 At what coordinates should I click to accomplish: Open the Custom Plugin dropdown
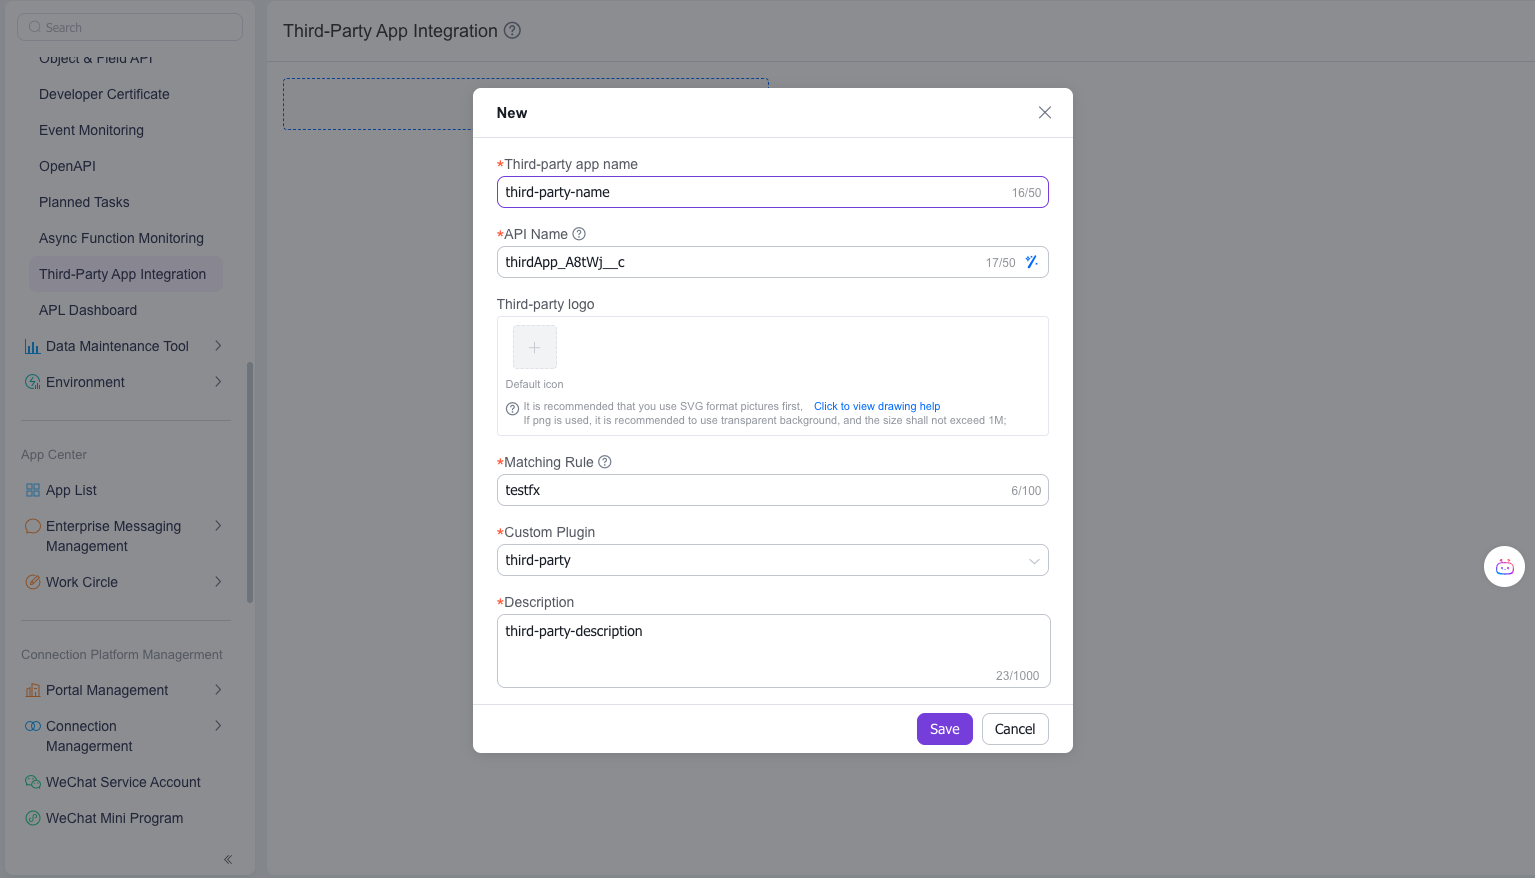click(x=1034, y=560)
